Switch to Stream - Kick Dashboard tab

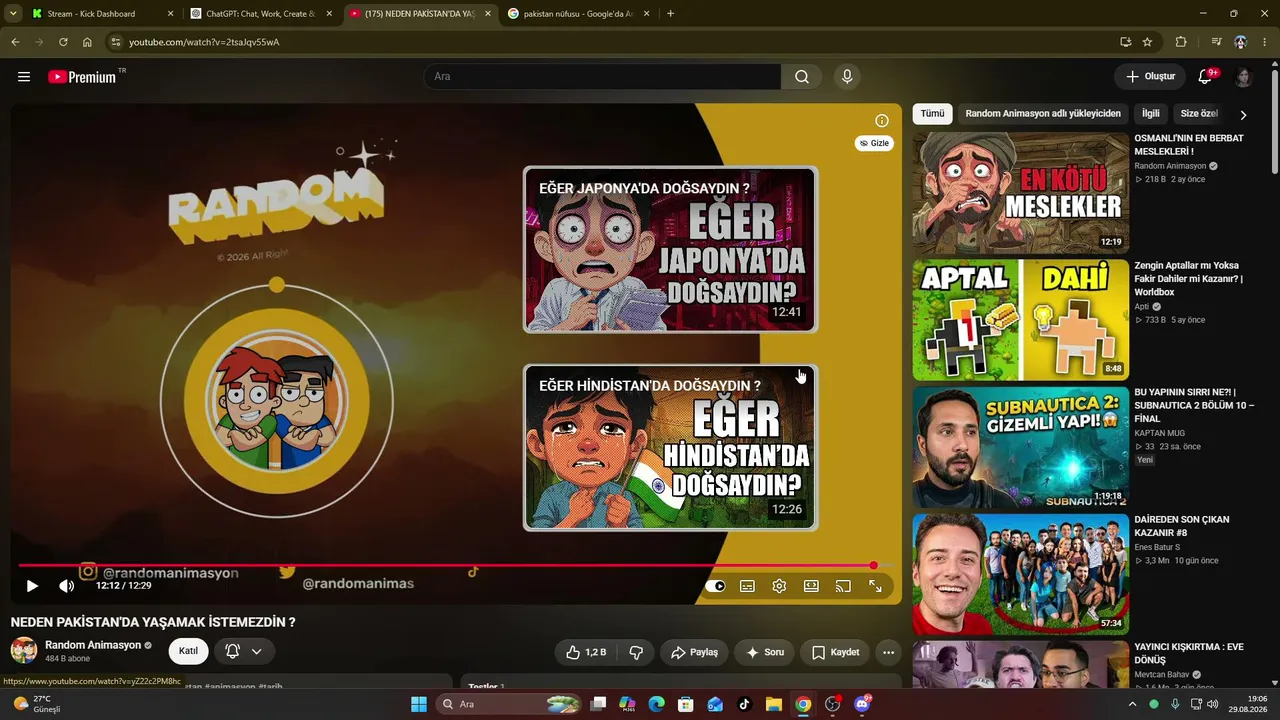coord(100,14)
